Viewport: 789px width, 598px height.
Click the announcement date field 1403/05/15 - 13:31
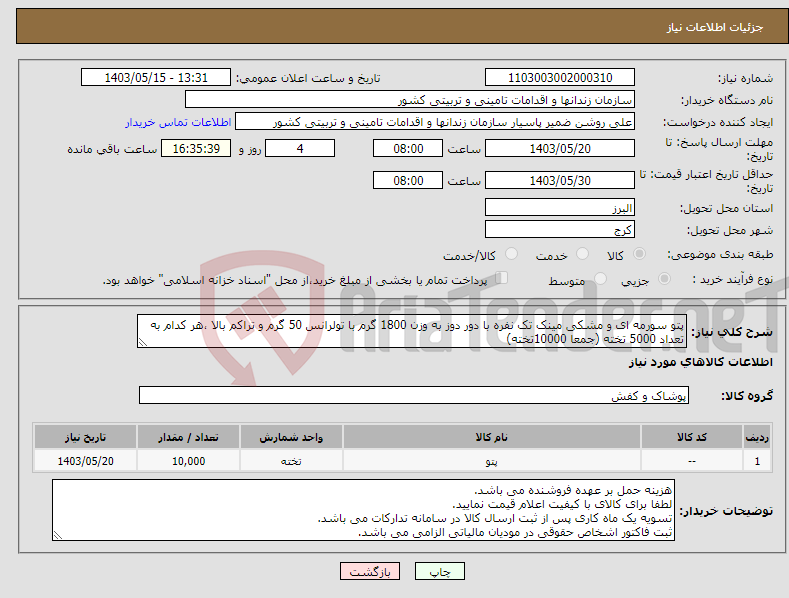(155, 78)
